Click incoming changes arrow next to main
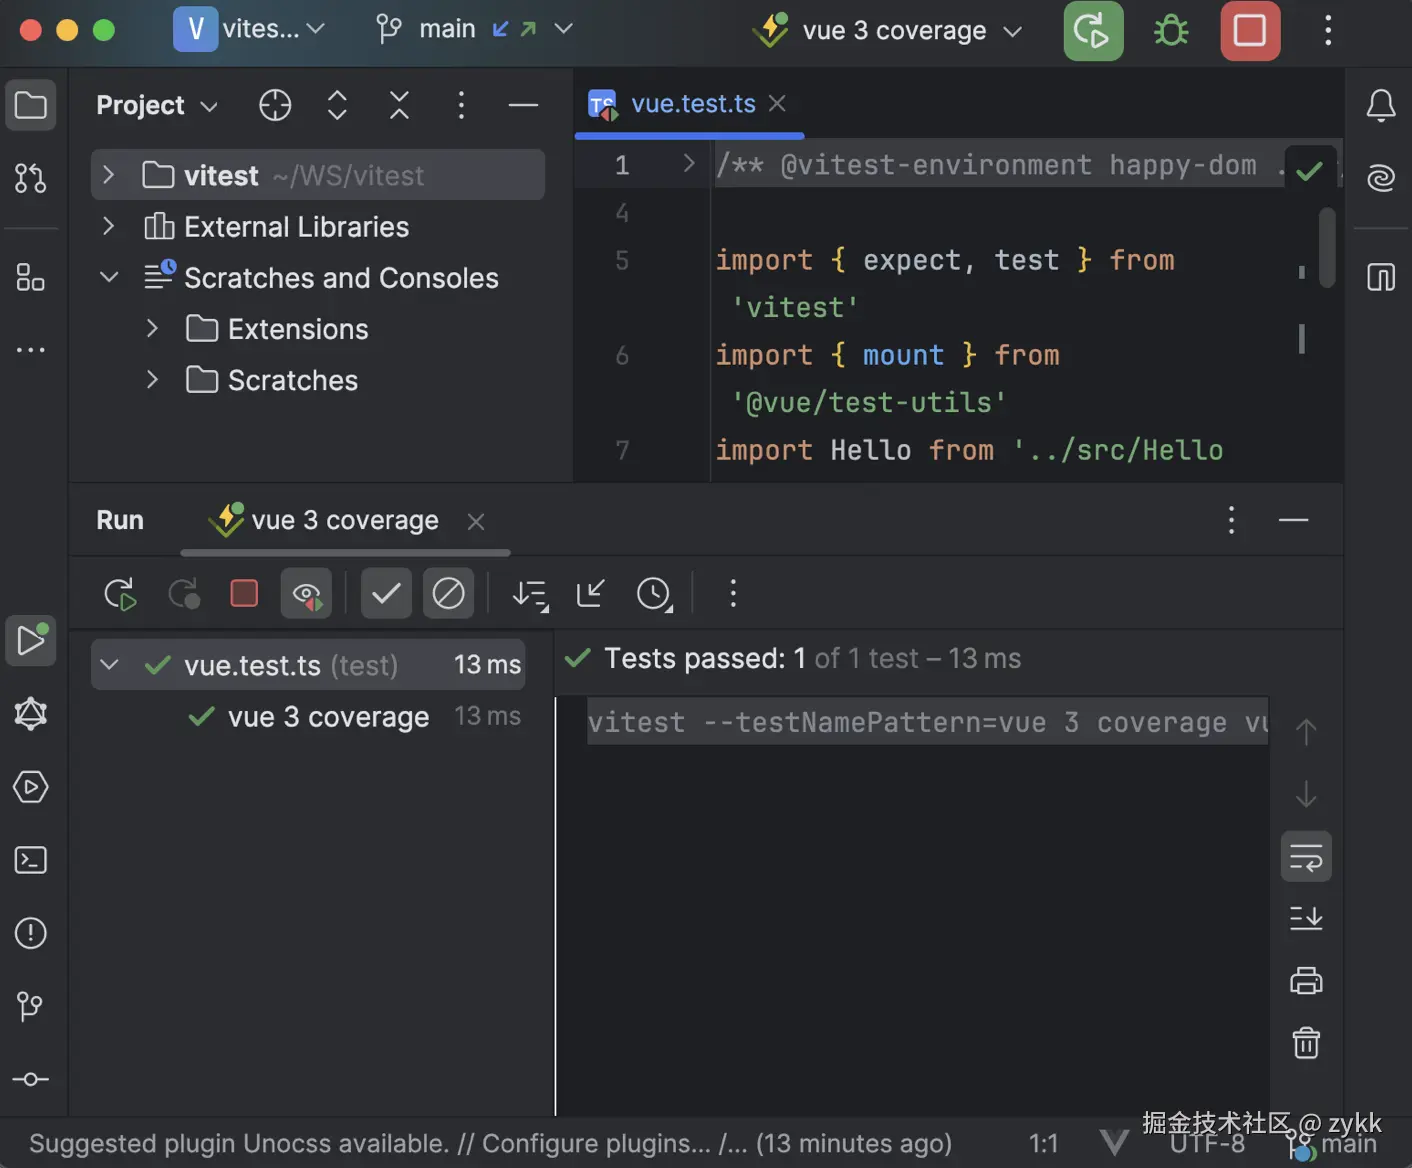 tap(500, 30)
